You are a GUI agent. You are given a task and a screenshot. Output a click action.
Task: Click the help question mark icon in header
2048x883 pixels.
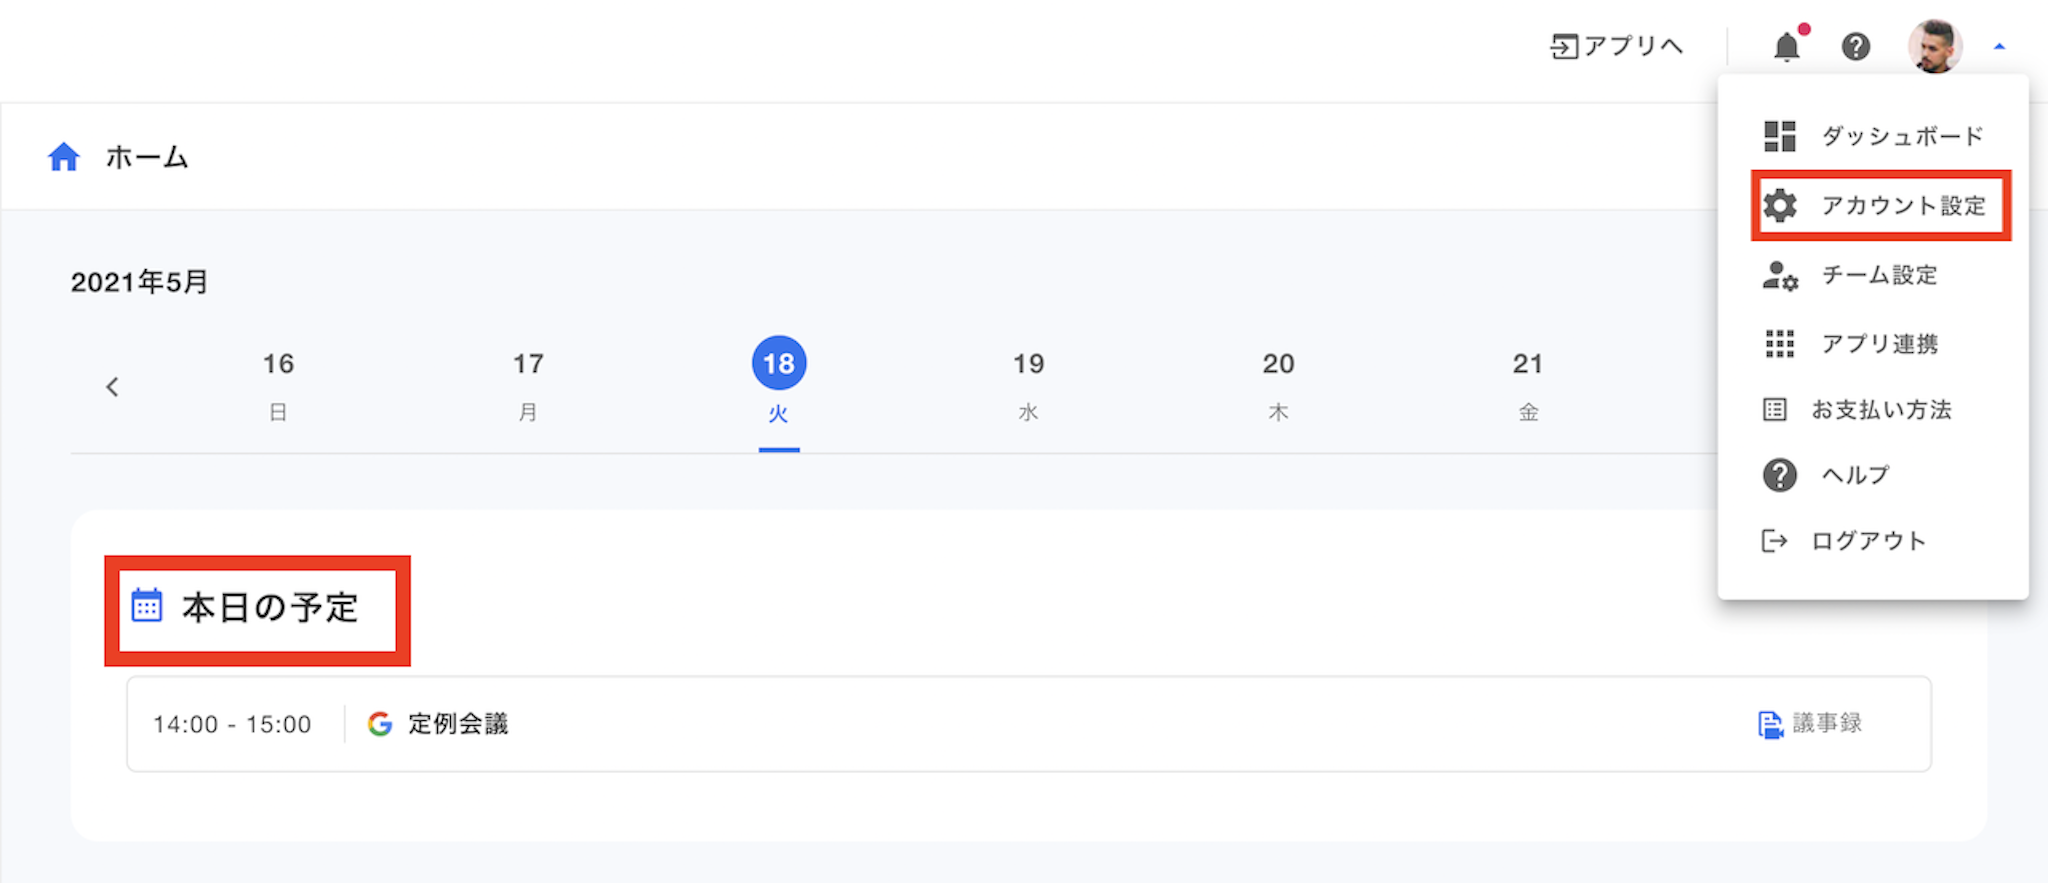point(1856,46)
